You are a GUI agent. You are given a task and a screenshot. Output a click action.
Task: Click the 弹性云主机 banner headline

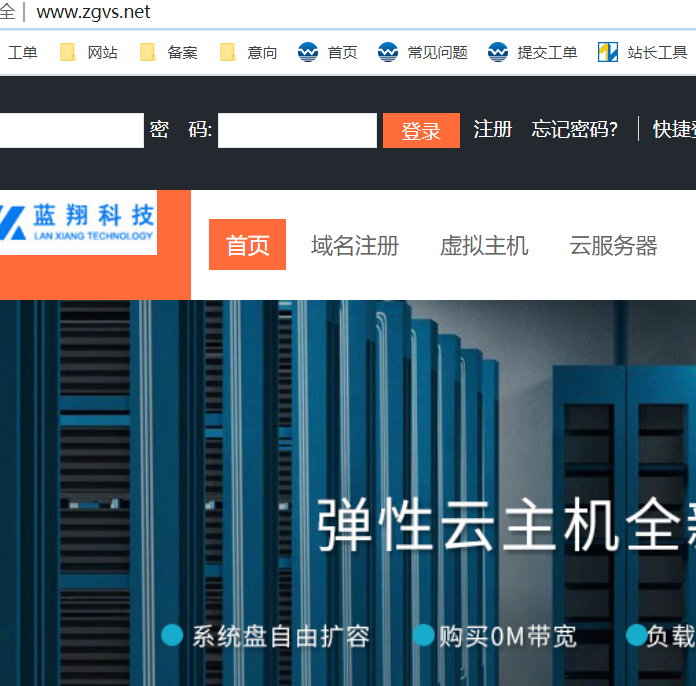click(506, 524)
